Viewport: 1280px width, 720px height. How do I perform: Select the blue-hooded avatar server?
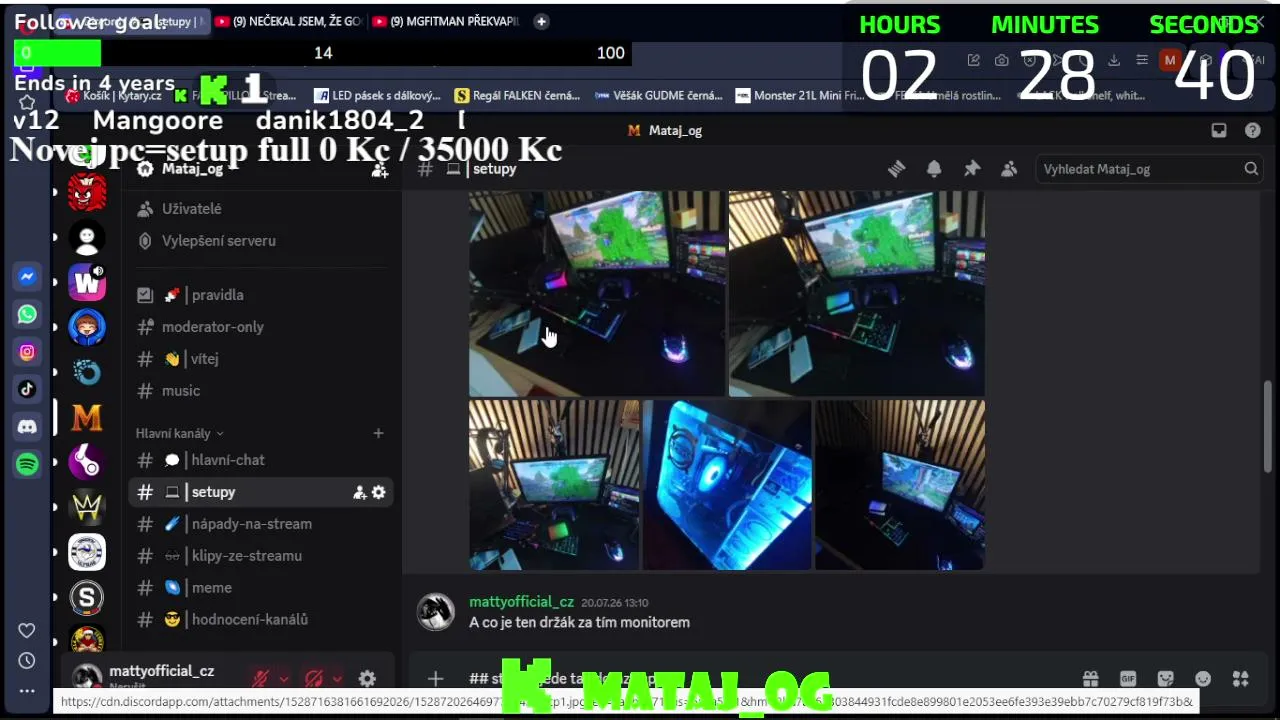pyautogui.click(x=87, y=328)
